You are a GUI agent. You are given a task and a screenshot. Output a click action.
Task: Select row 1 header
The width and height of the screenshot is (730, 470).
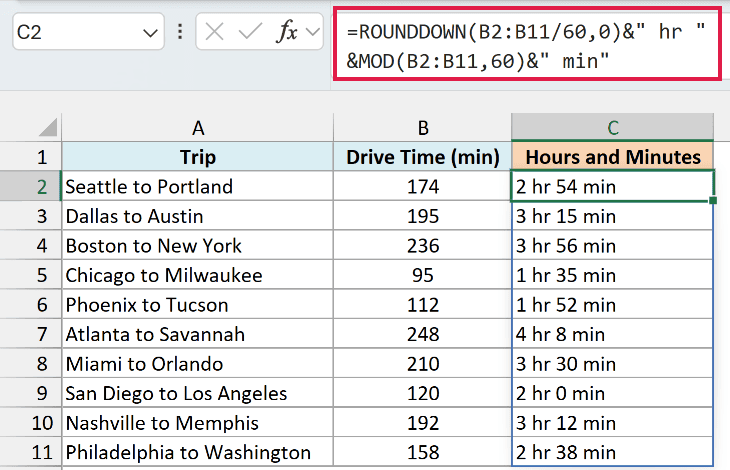pos(31,157)
